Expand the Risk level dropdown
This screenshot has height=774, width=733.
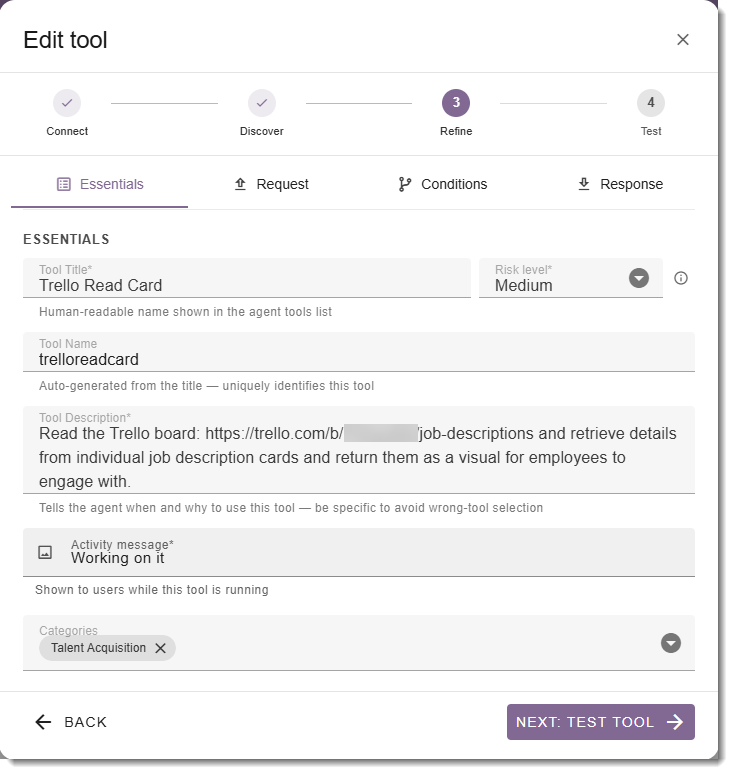[x=639, y=278]
